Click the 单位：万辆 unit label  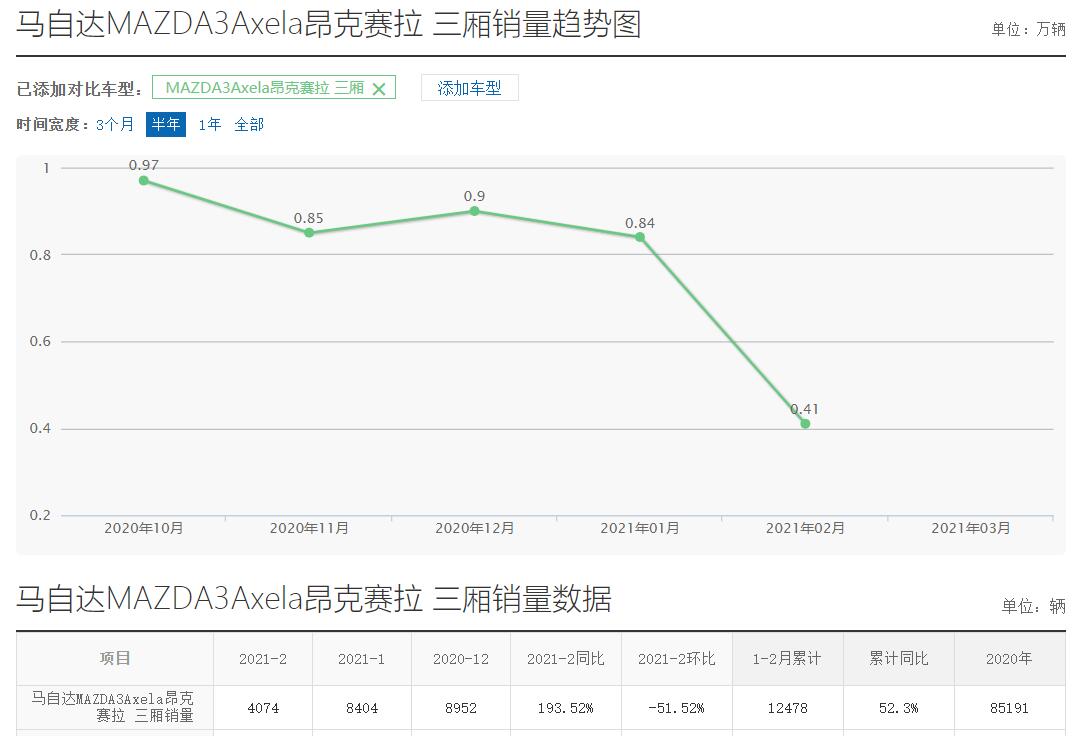[x=1029, y=29]
